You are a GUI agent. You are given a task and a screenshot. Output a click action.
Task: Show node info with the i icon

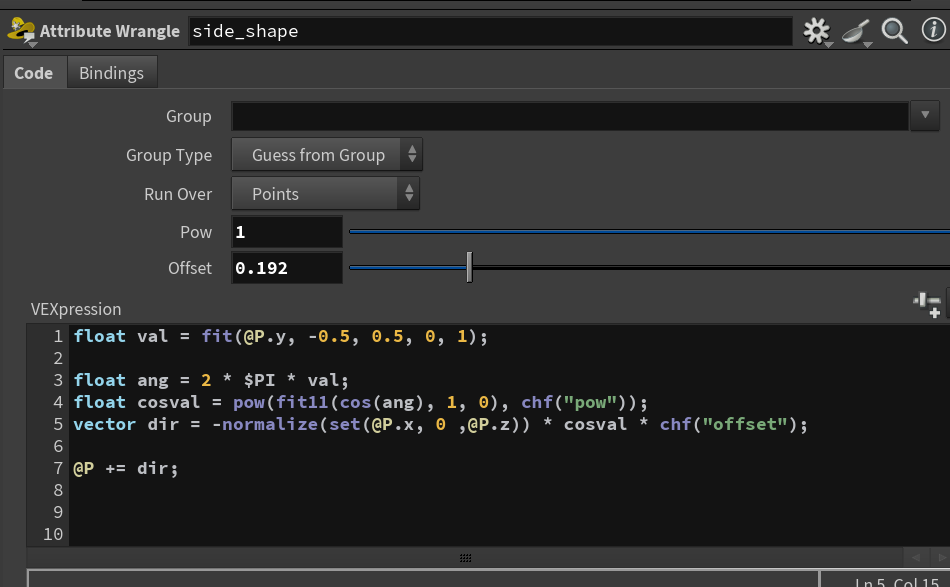coord(933,29)
